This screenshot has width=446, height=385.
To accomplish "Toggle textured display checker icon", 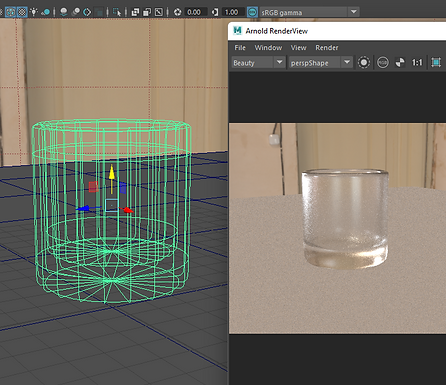I will tap(22, 12).
